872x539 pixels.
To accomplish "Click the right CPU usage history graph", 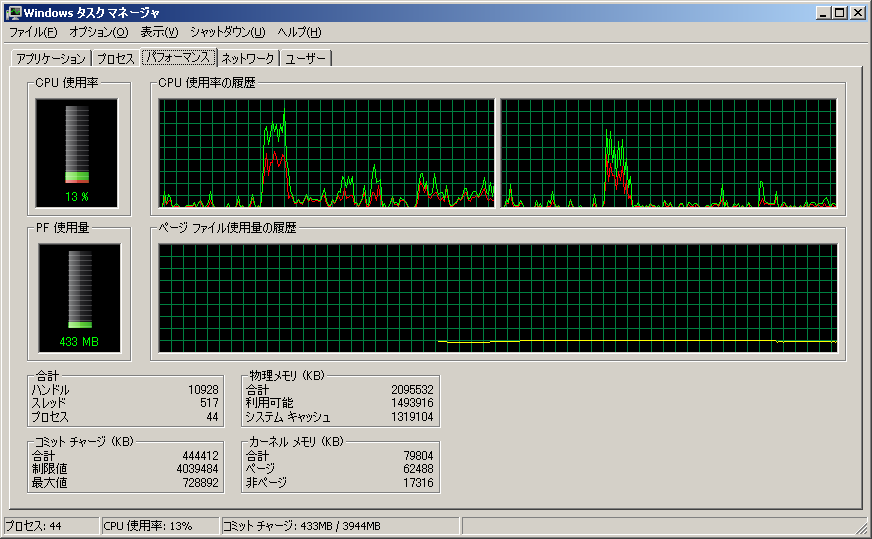I will click(668, 153).
